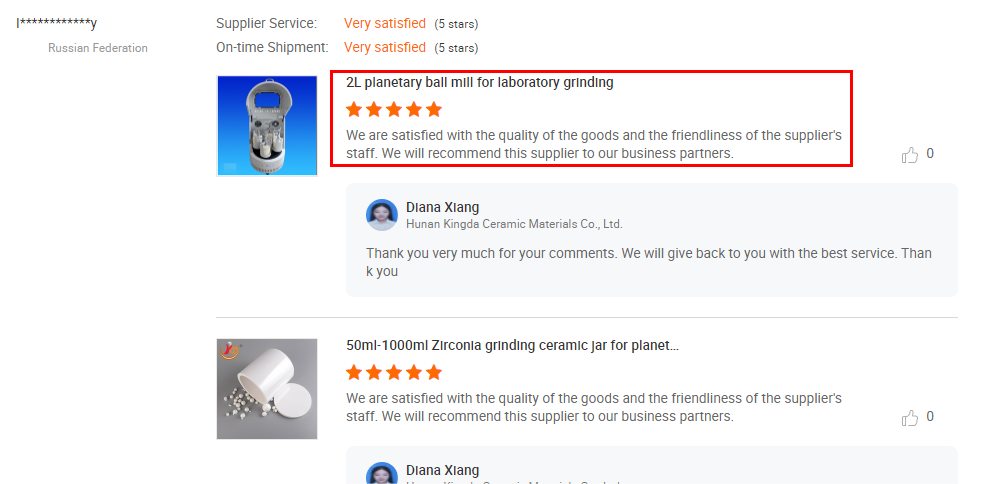Click the first star of Zirconia jar rating

[354, 373]
